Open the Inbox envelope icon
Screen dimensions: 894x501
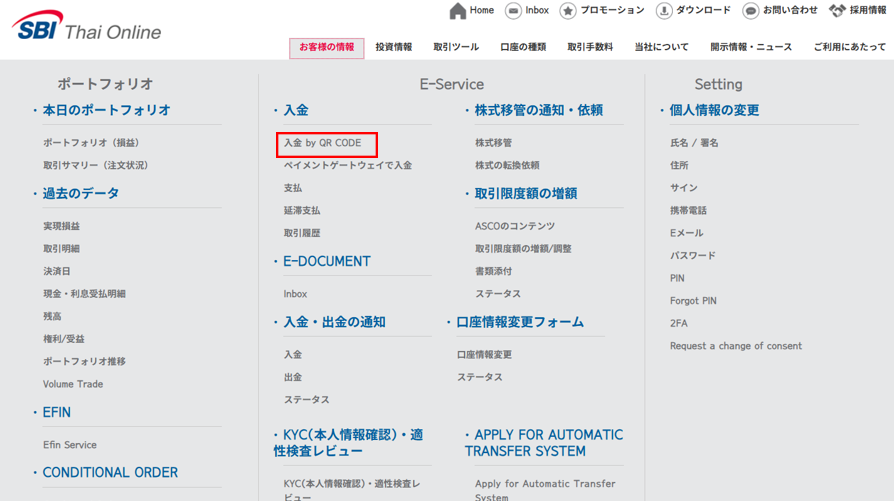point(513,11)
